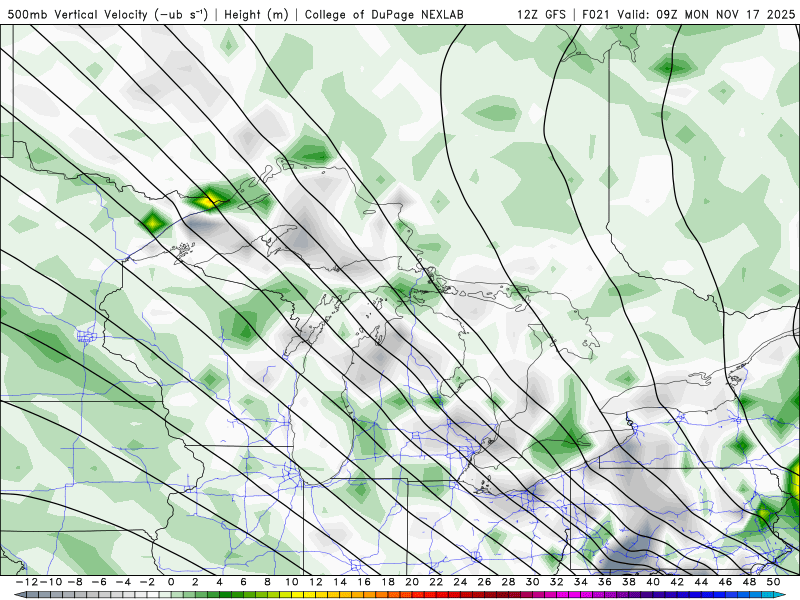Click the '10' value on the color scale
This screenshot has height=600, width=800.
click(x=291, y=582)
